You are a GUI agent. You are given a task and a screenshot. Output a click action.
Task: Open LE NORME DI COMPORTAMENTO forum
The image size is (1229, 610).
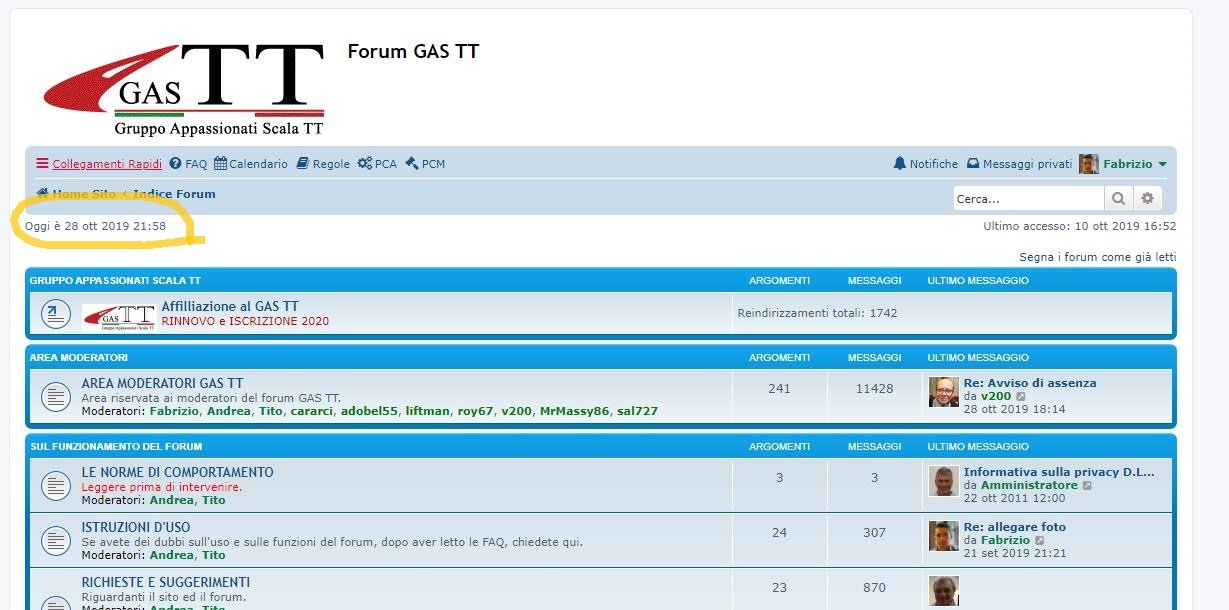click(177, 472)
